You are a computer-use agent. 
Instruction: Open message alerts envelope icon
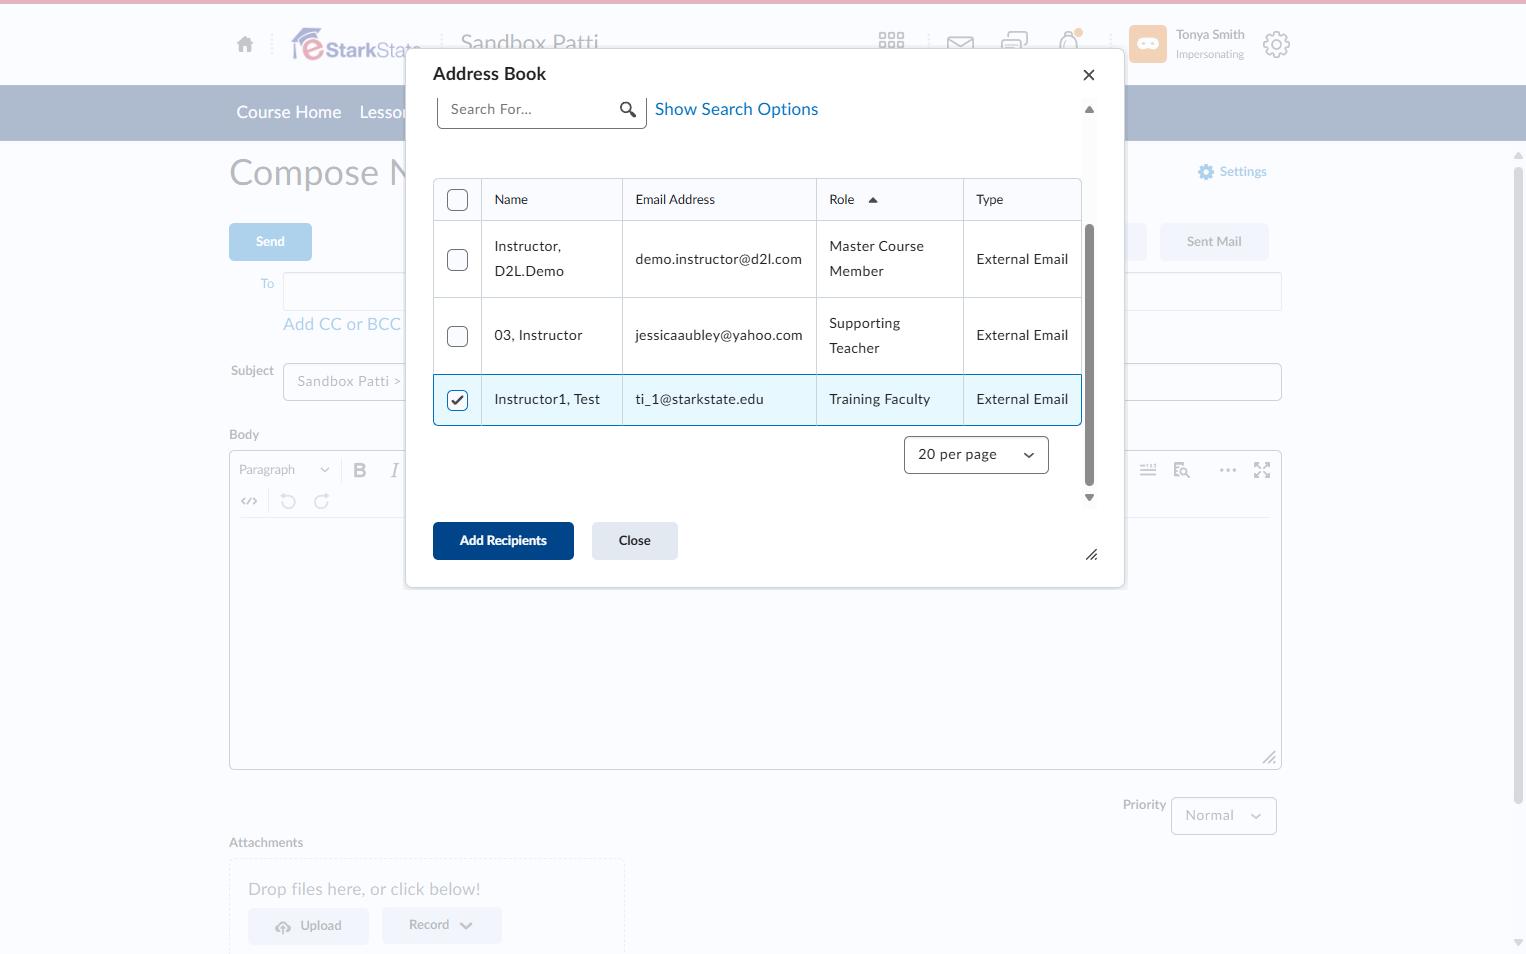[x=960, y=43]
